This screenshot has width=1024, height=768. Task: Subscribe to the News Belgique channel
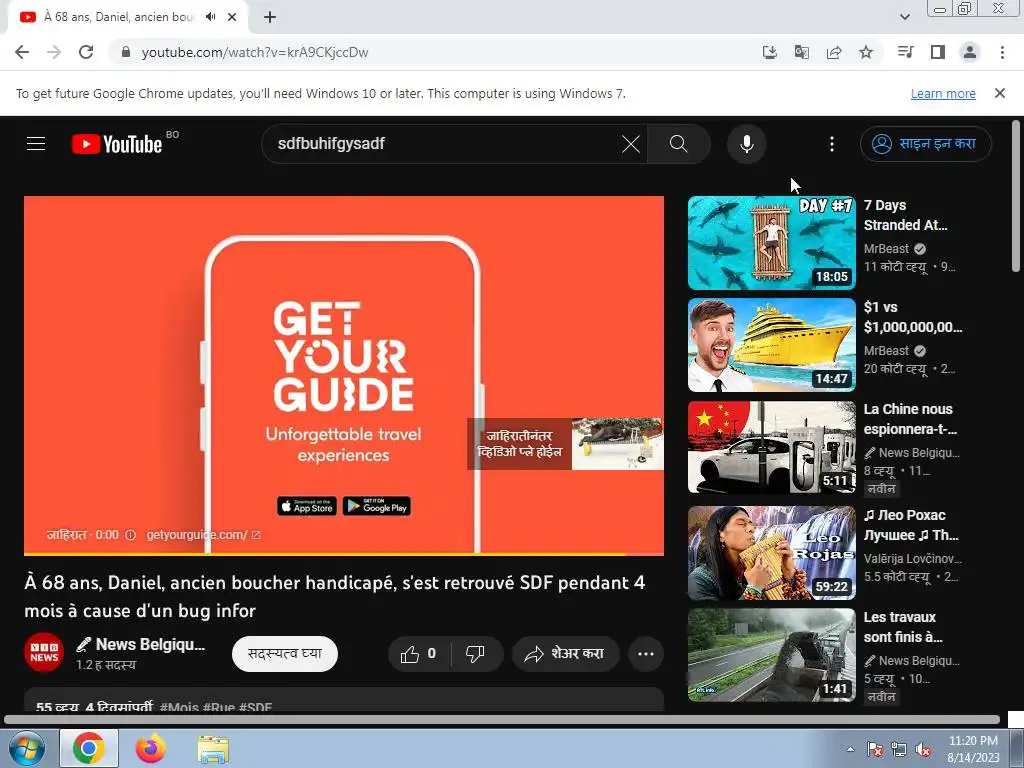285,654
